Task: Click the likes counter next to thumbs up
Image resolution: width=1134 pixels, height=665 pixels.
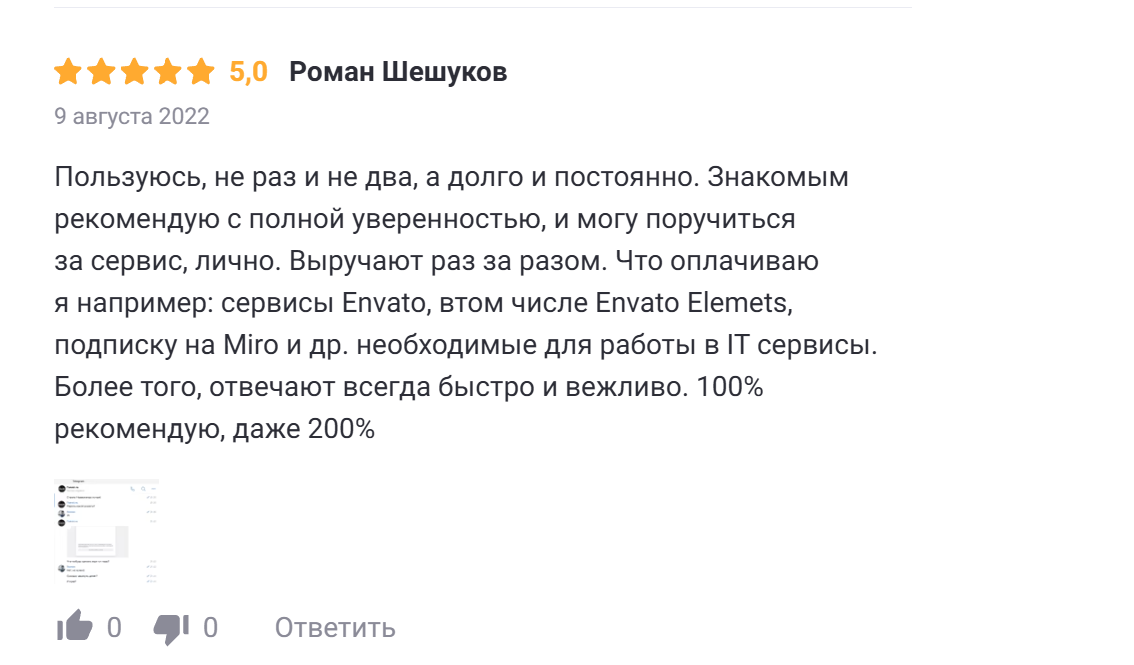Action: (114, 627)
